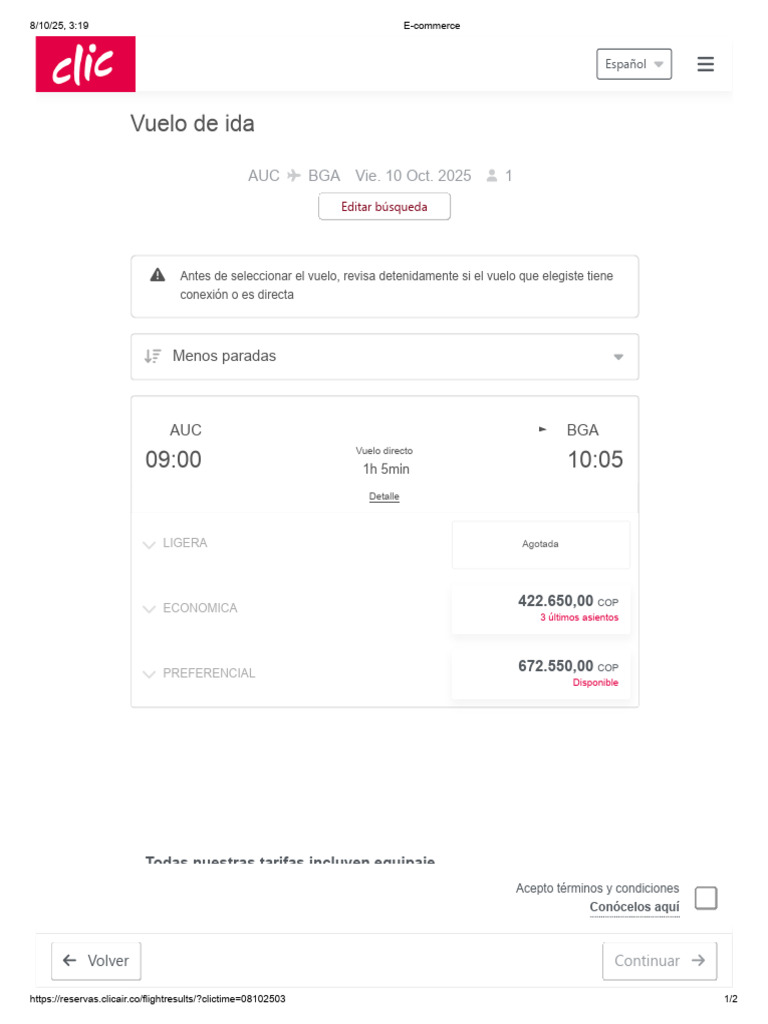Click Editar búsqueda button
Image resolution: width=768 pixels, height=1024 pixels.
pos(384,207)
